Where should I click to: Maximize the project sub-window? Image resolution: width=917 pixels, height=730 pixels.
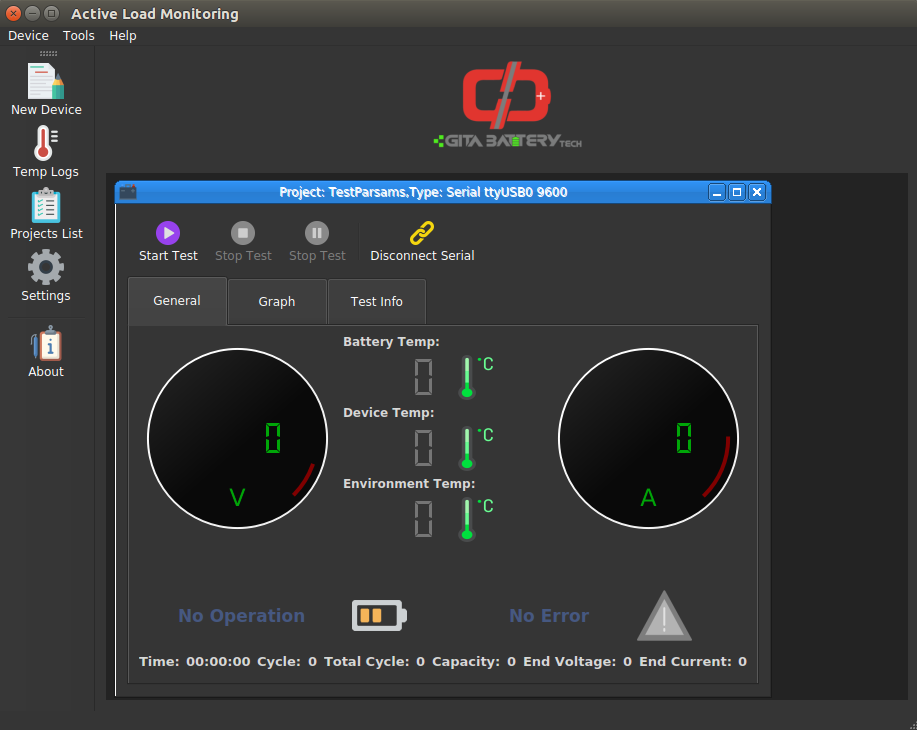click(737, 192)
